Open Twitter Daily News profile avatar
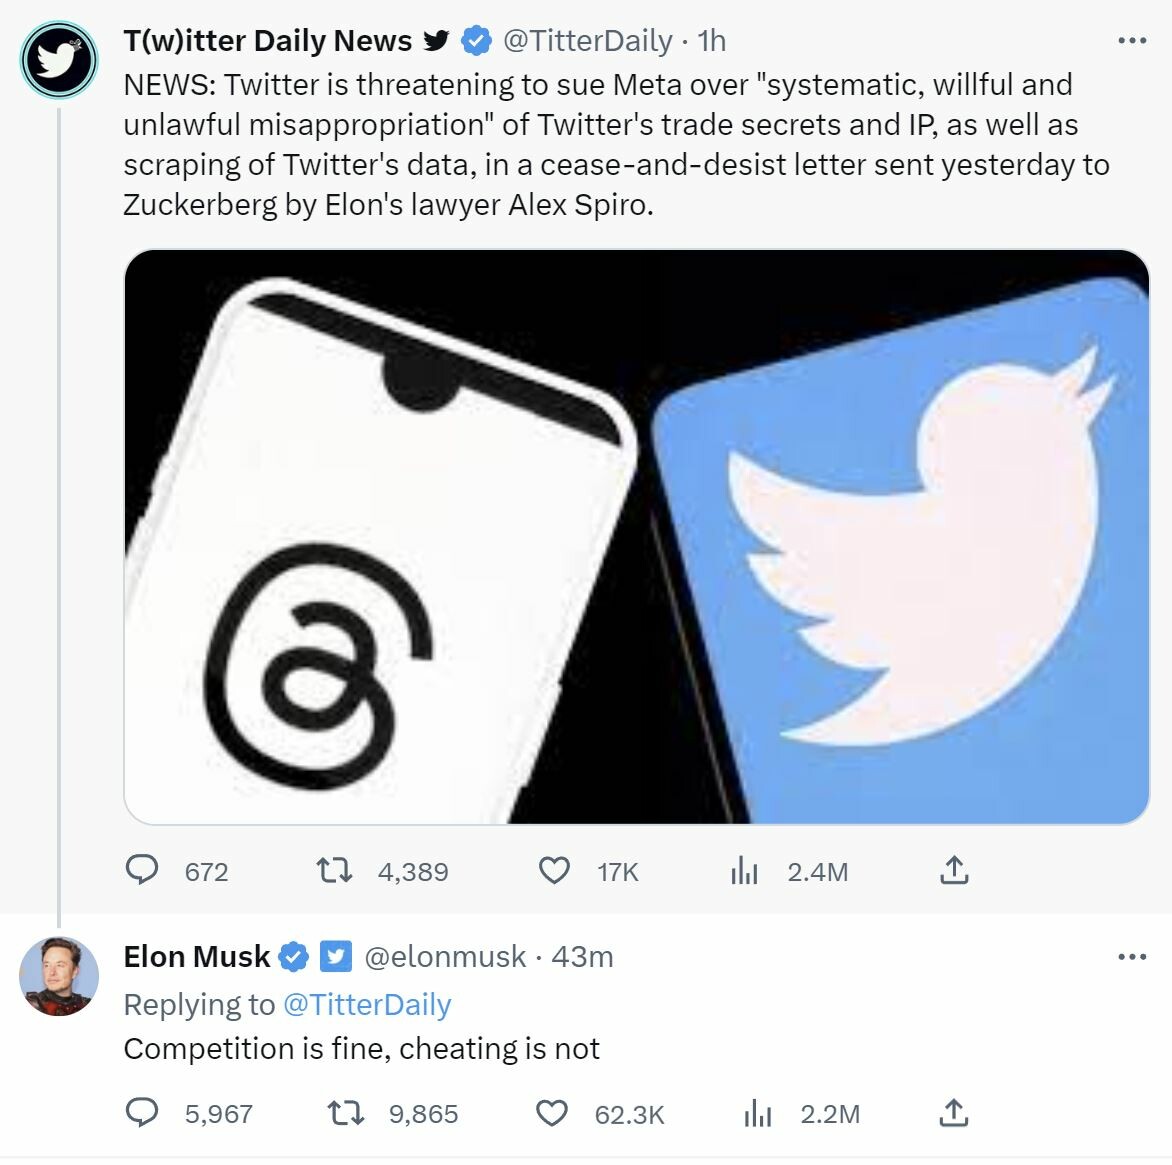1172x1165 pixels. tap(59, 59)
